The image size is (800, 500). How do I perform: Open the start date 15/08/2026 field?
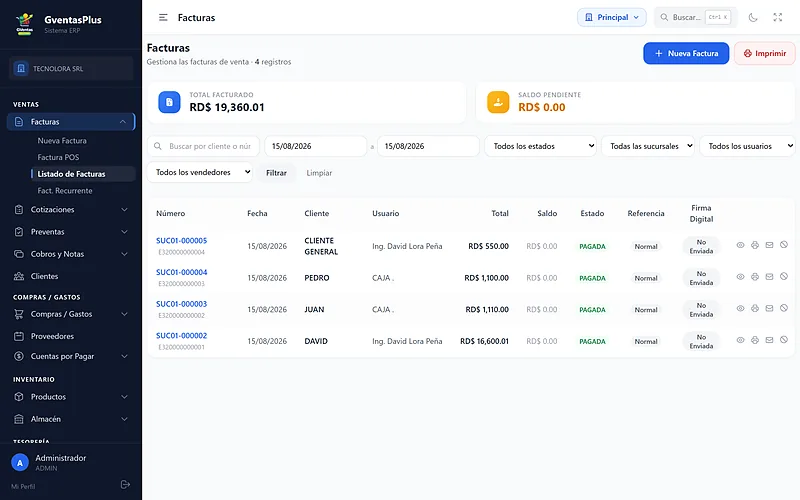click(x=315, y=146)
